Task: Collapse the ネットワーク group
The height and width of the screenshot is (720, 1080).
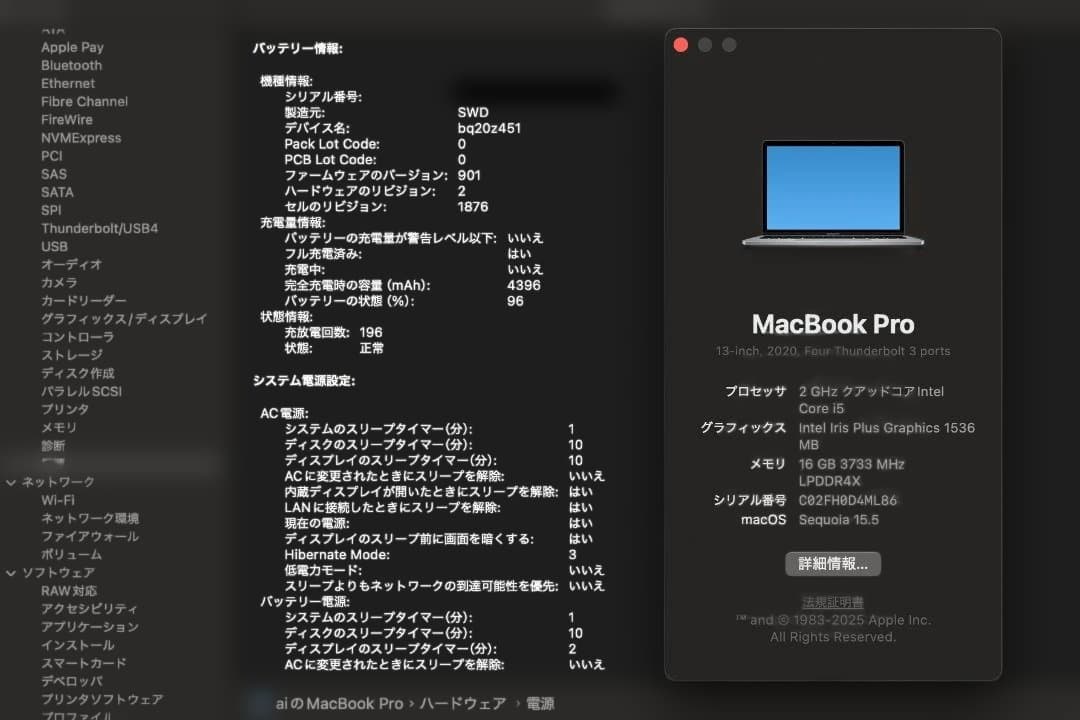Action: click(13, 481)
